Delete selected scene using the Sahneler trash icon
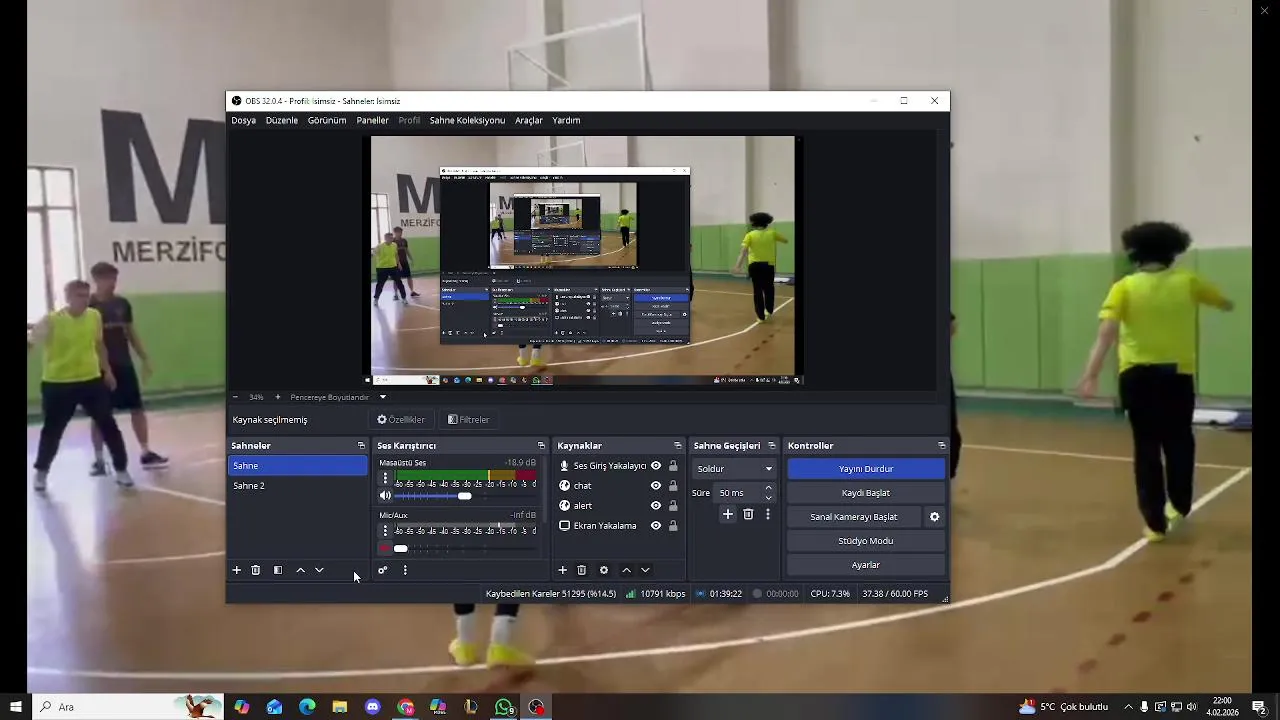1280x720 pixels. (256, 570)
